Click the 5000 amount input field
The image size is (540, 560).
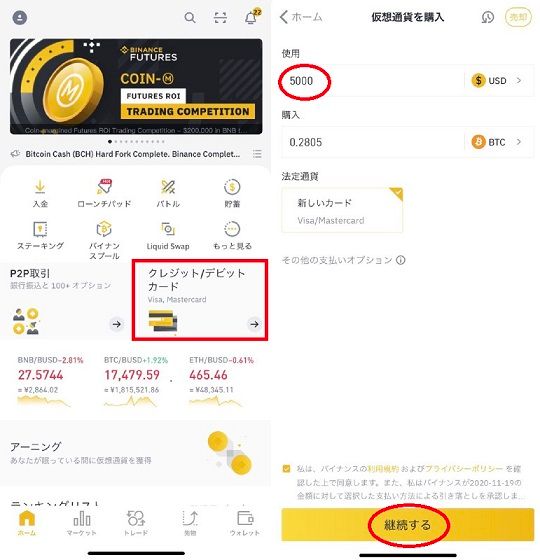(371, 81)
